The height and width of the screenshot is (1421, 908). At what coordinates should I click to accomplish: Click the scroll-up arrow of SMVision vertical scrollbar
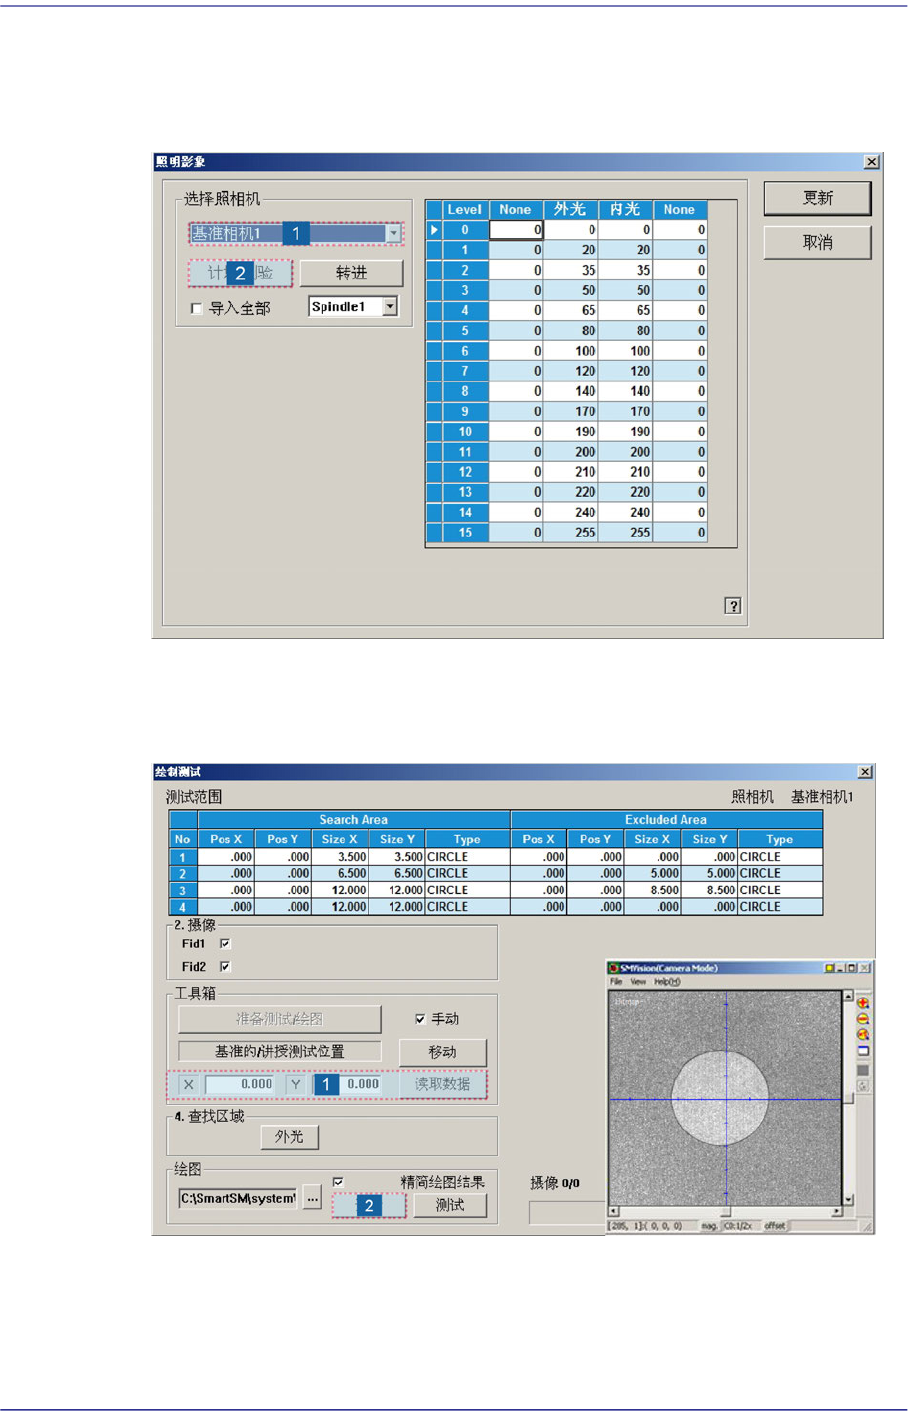pyautogui.click(x=848, y=996)
